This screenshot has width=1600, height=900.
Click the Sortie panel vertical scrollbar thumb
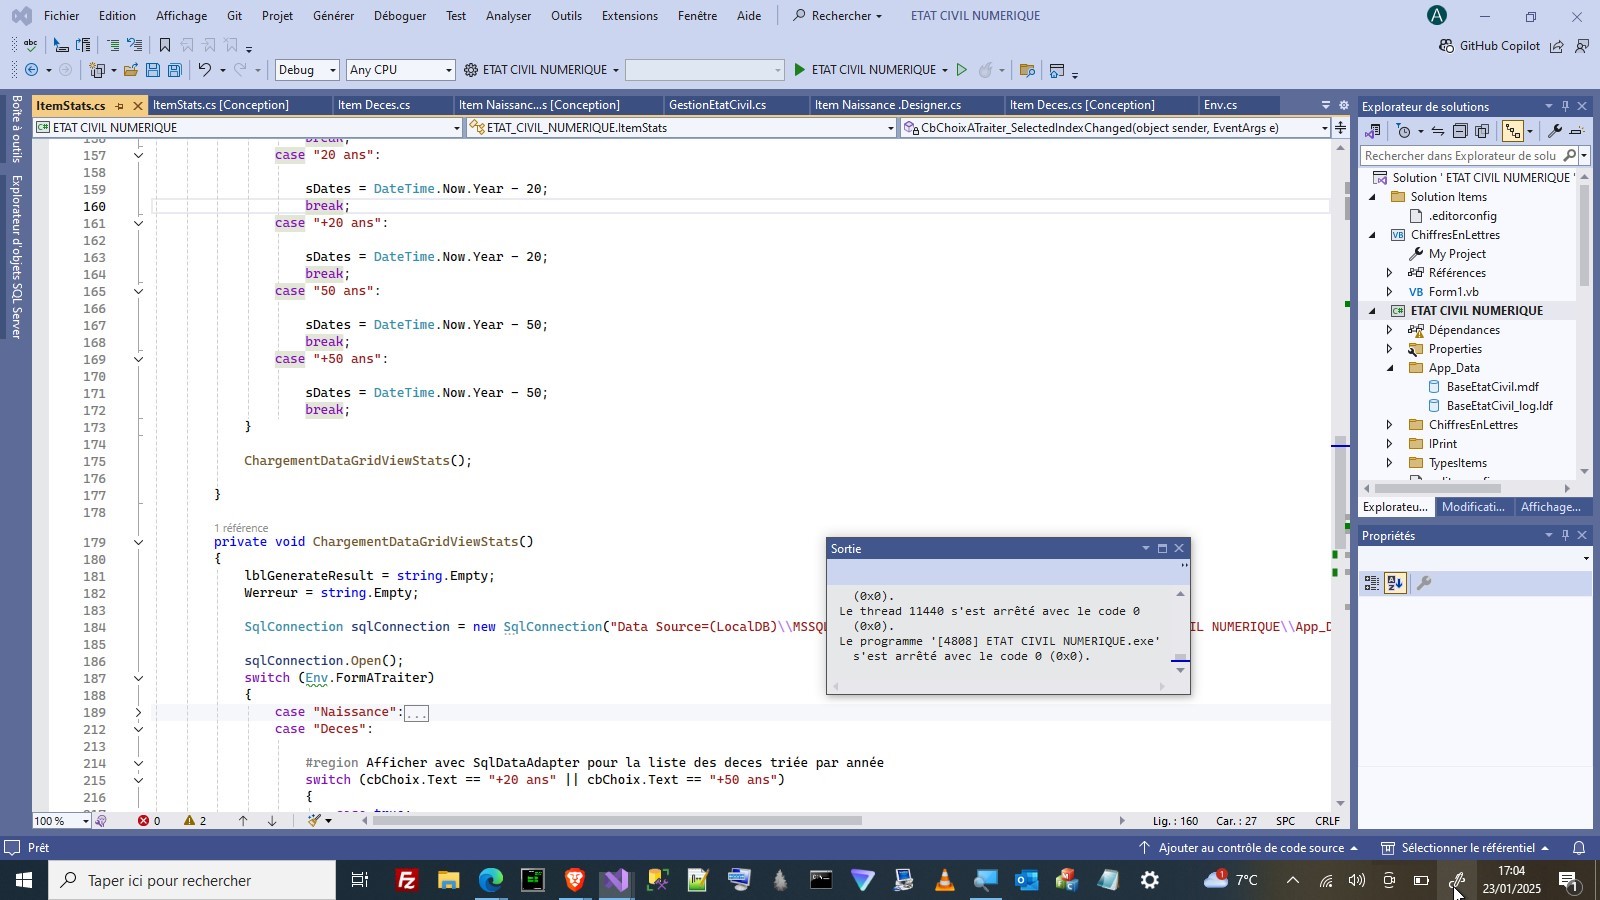(1181, 658)
